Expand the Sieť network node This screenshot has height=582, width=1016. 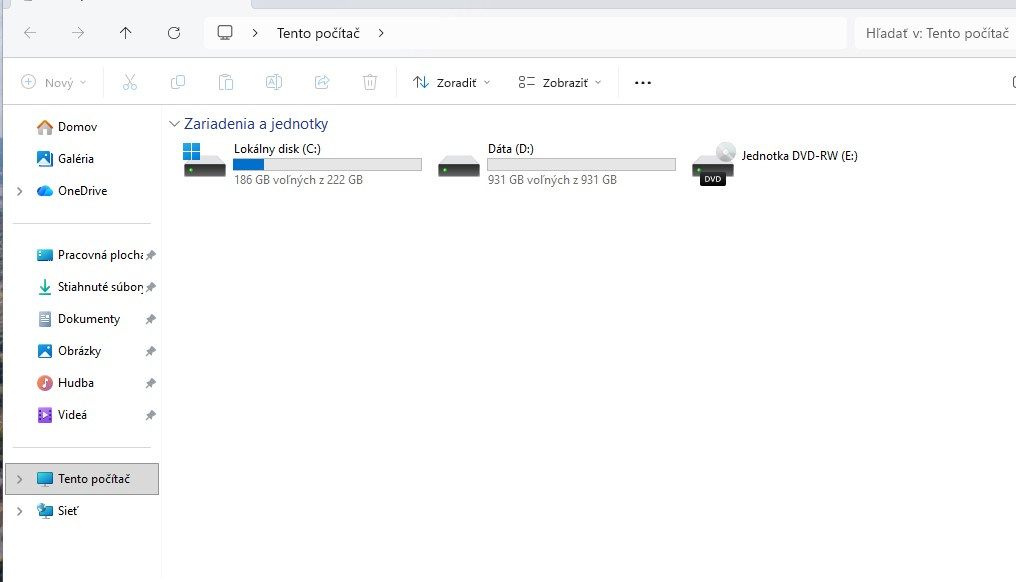(19, 511)
